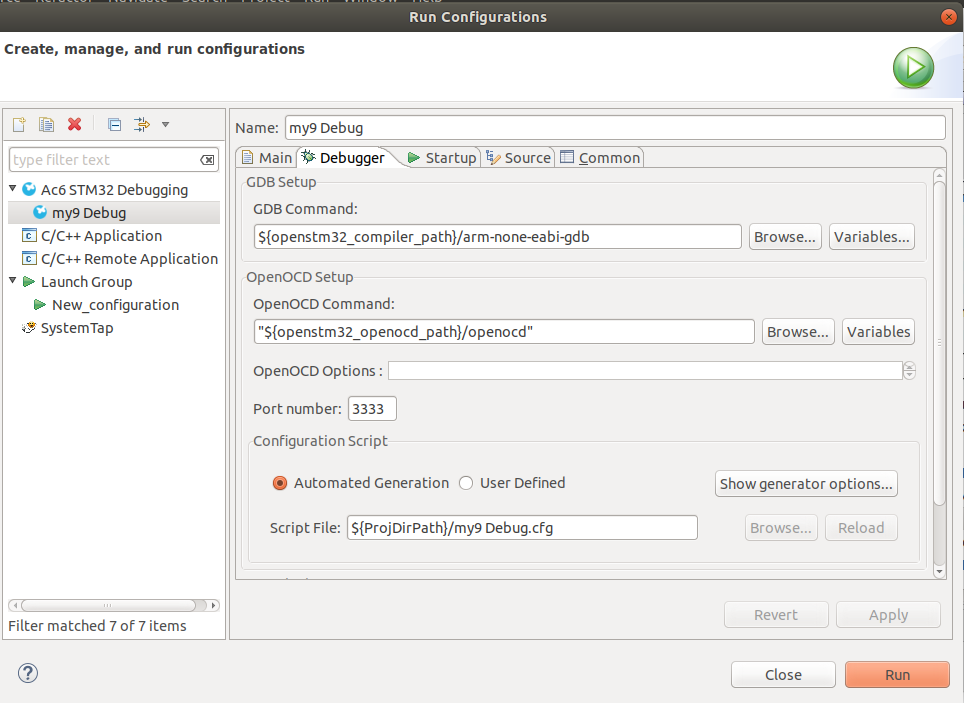The height and width of the screenshot is (703, 964).
Task: Click the Help question mark icon
Action: pyautogui.click(x=28, y=673)
